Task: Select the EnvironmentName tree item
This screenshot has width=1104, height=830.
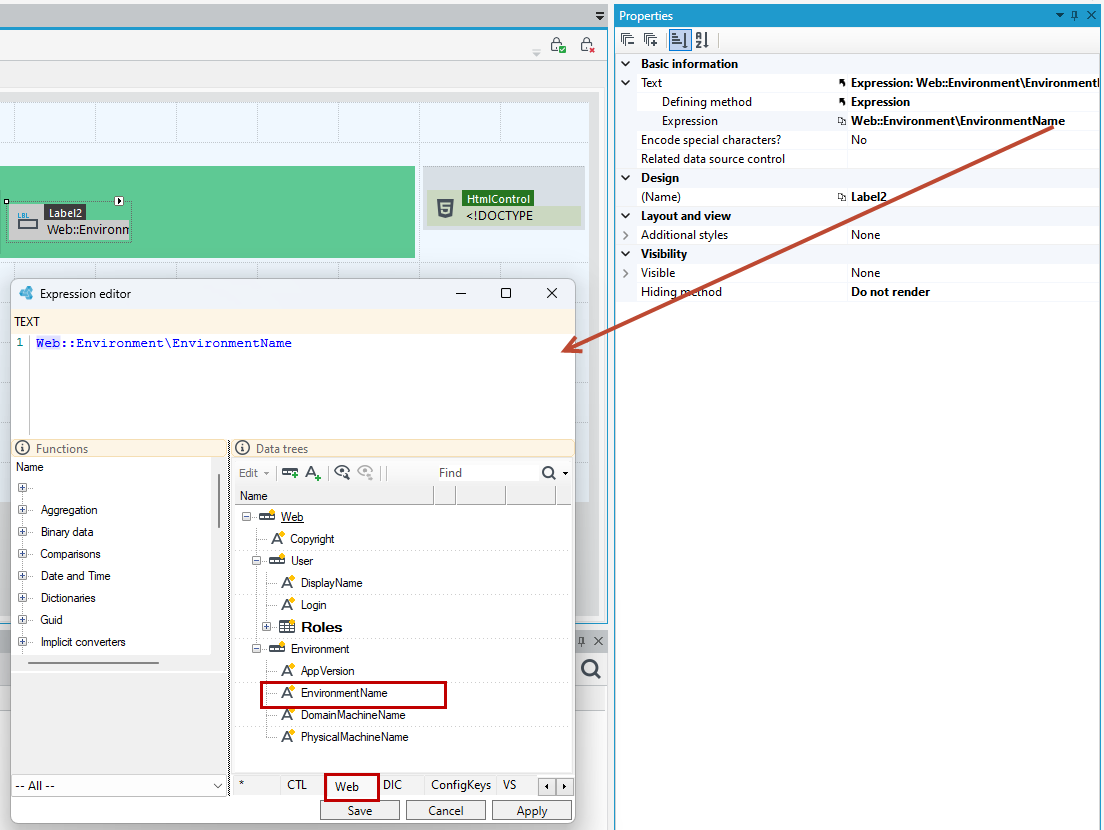Action: coord(344,693)
